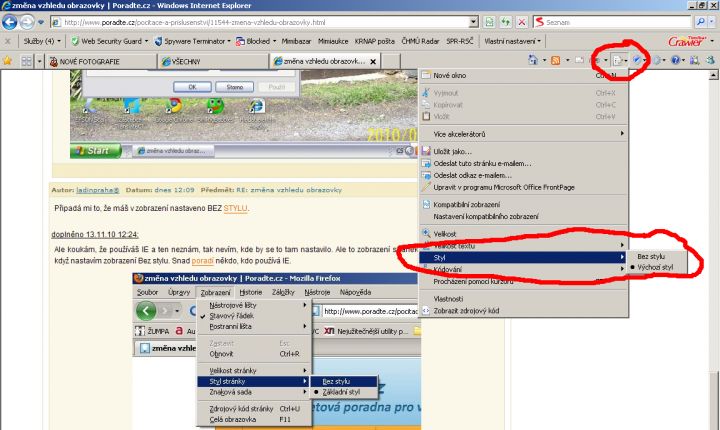
Task: Click the Page menu icon in command bar
Action: point(618,60)
